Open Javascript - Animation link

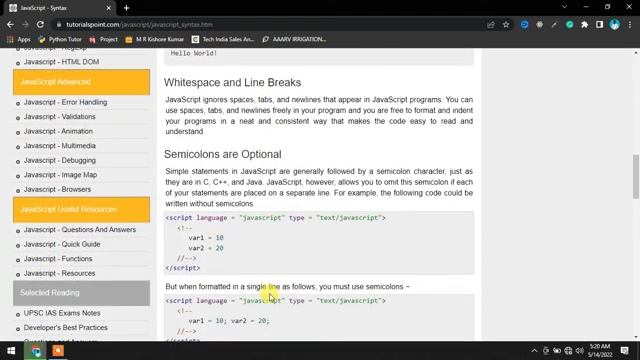(x=58, y=131)
